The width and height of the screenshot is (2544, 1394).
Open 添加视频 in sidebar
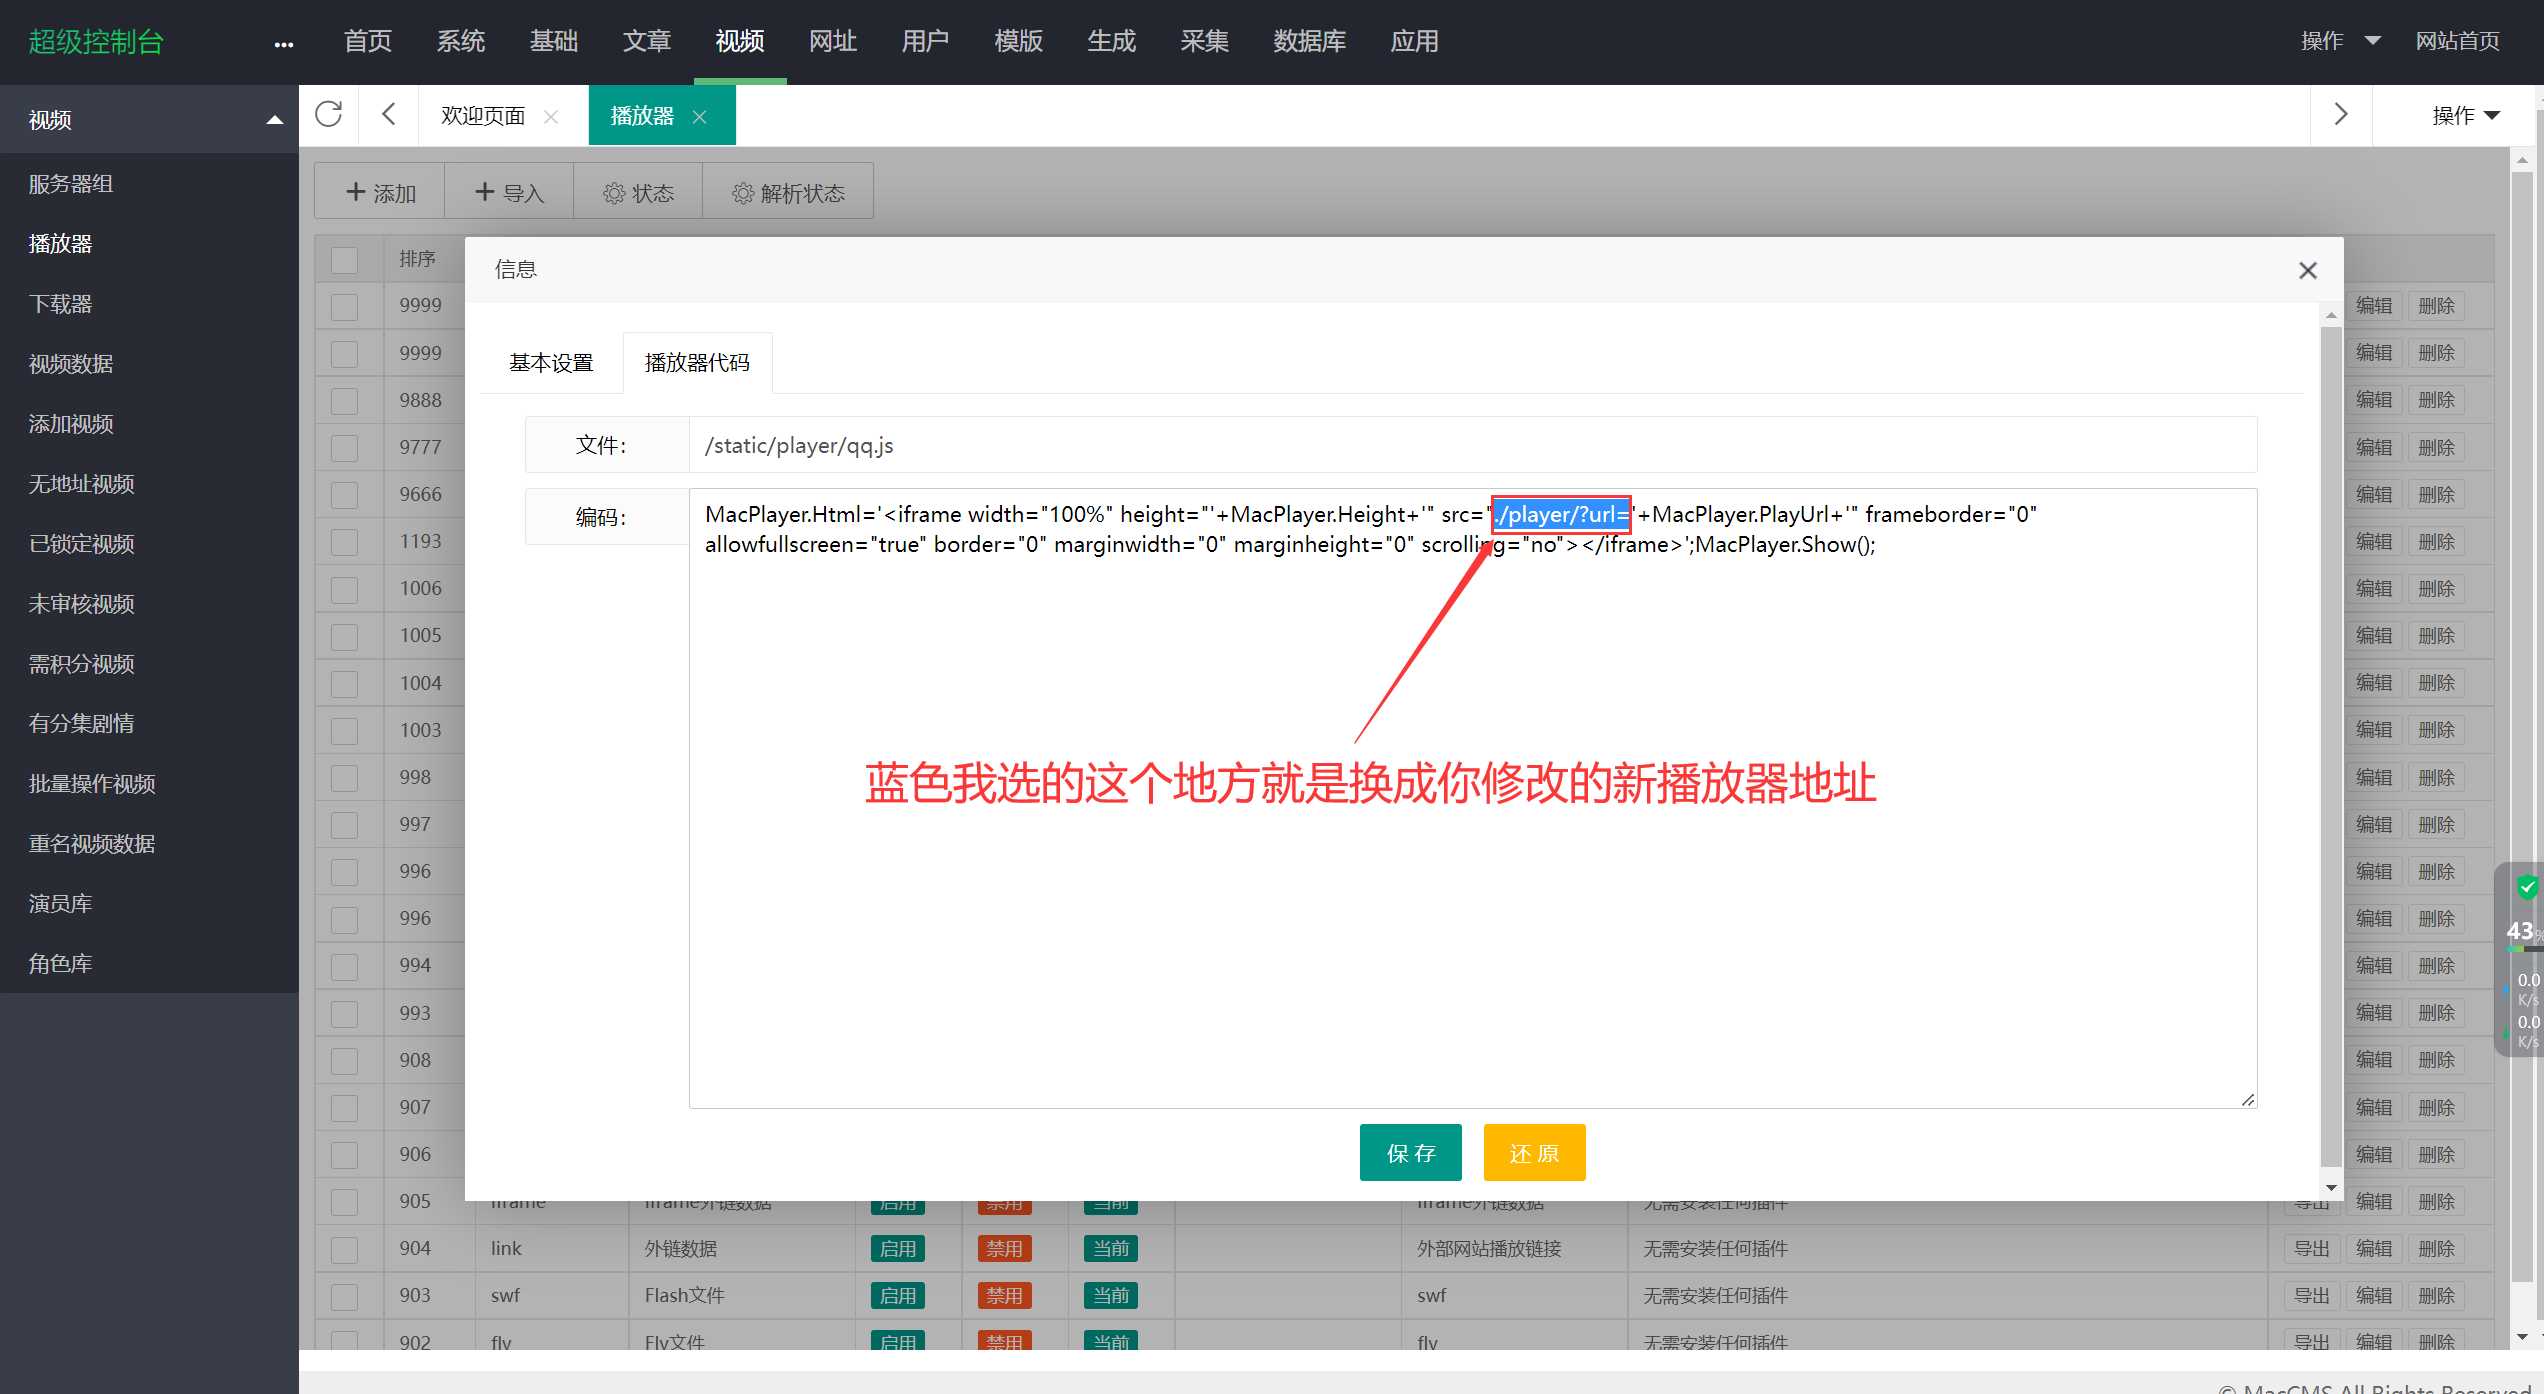pyautogui.click(x=71, y=424)
